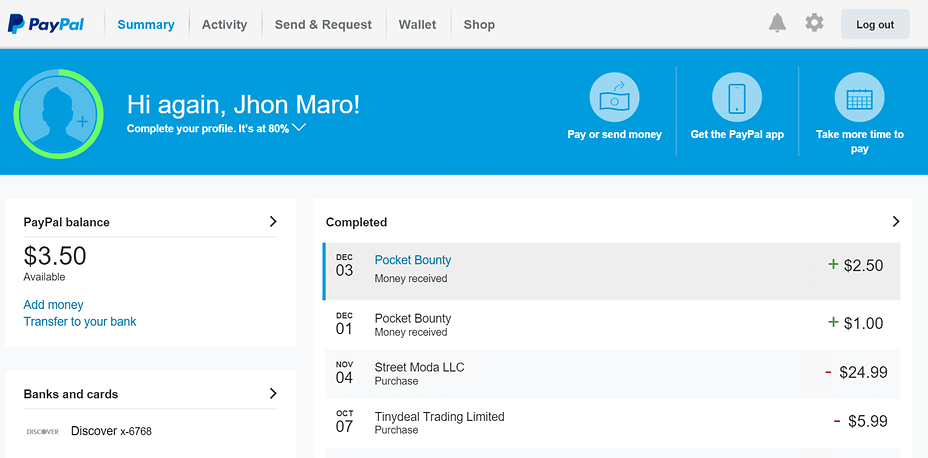Open the Pocket Bounty Dec 03 link
Viewport: 928px width, 458px height.
[413, 260]
